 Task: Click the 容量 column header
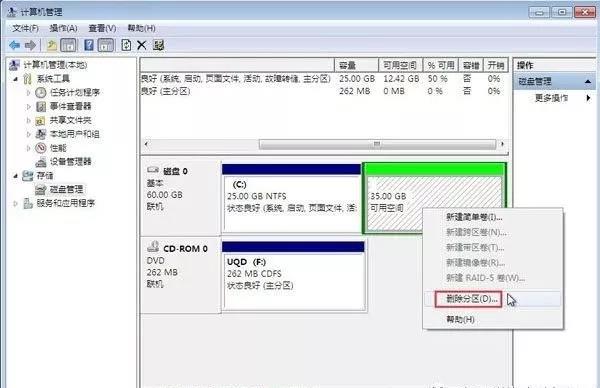(x=356, y=65)
